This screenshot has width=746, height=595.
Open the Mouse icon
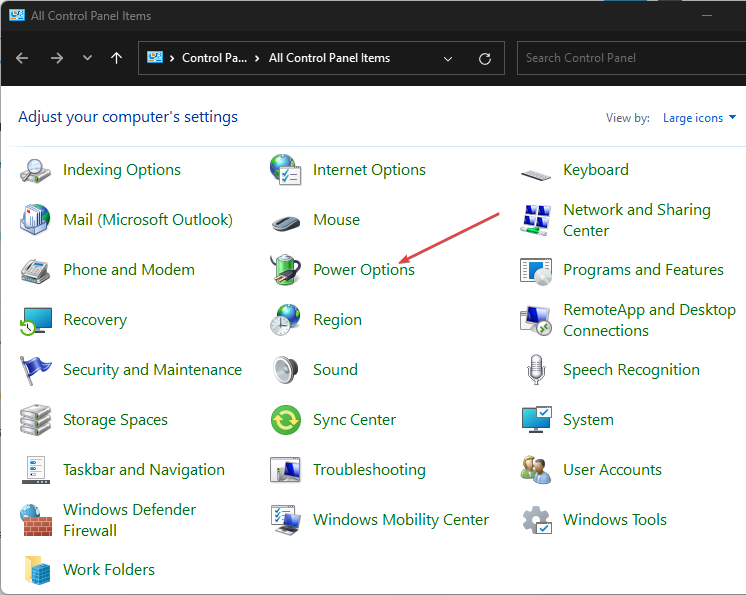click(x=286, y=220)
